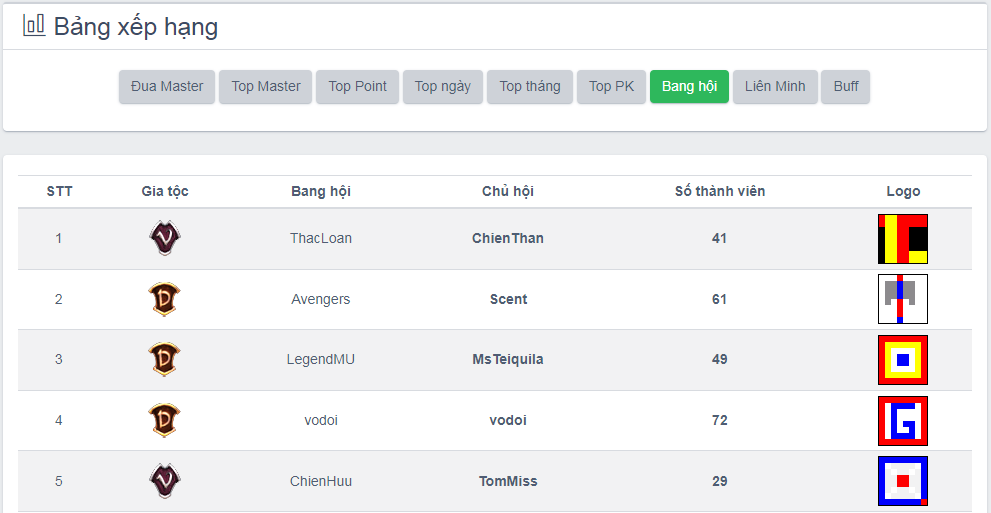Click the chart icon beside Bảng xếp hạng
The image size is (991, 513).
pyautogui.click(x=34, y=26)
